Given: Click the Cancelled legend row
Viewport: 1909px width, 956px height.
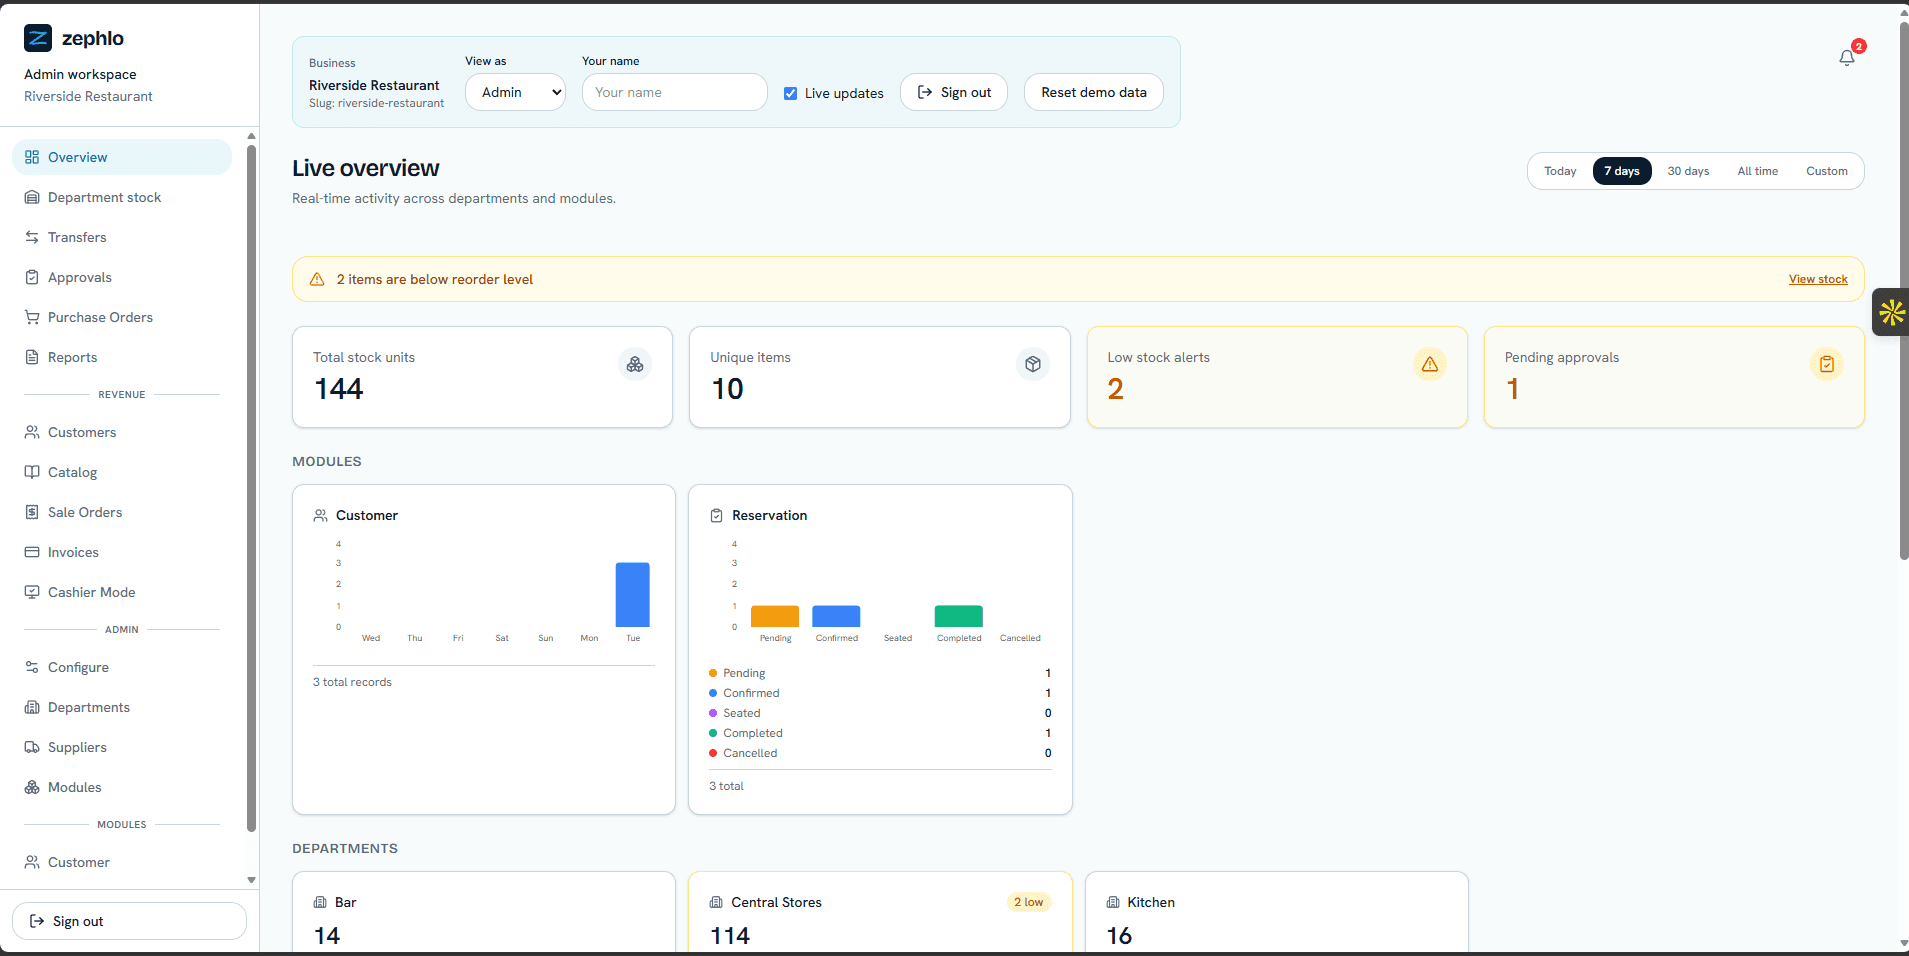Looking at the screenshot, I should [x=880, y=753].
